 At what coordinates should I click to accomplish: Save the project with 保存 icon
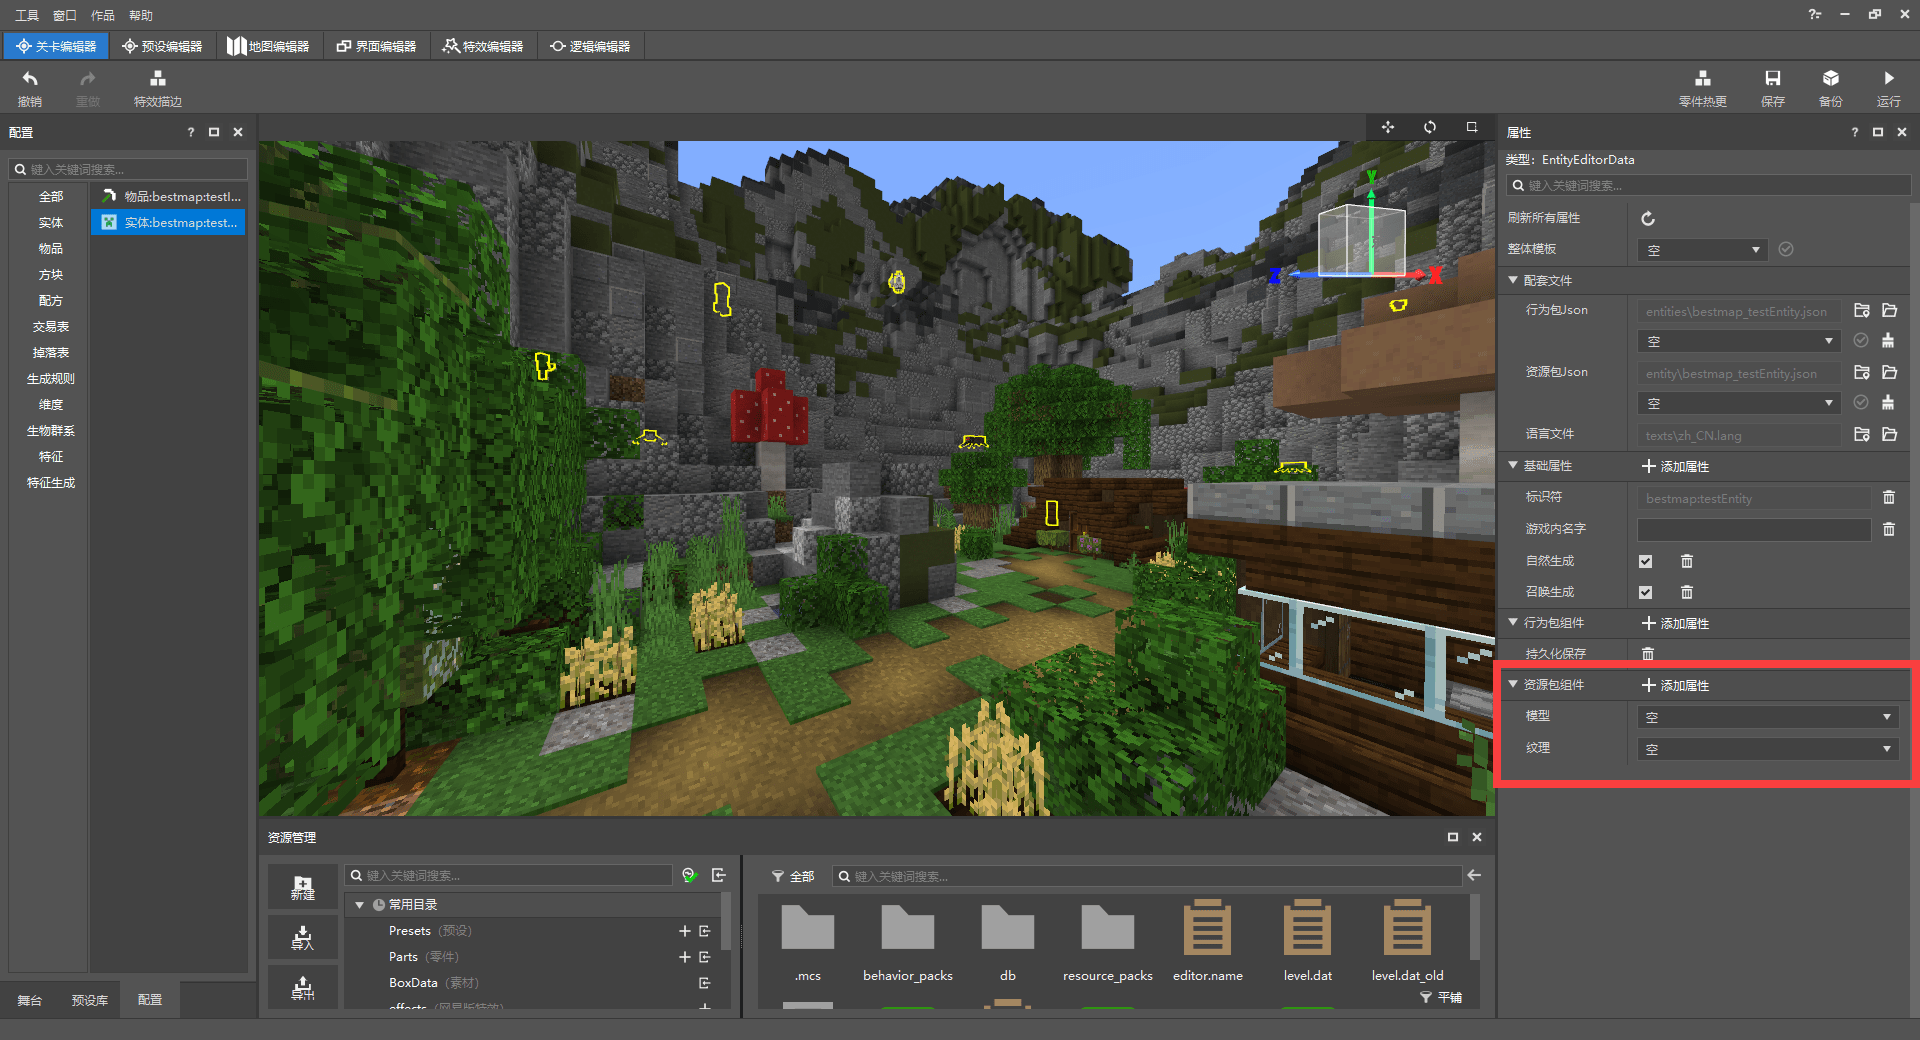click(1772, 79)
